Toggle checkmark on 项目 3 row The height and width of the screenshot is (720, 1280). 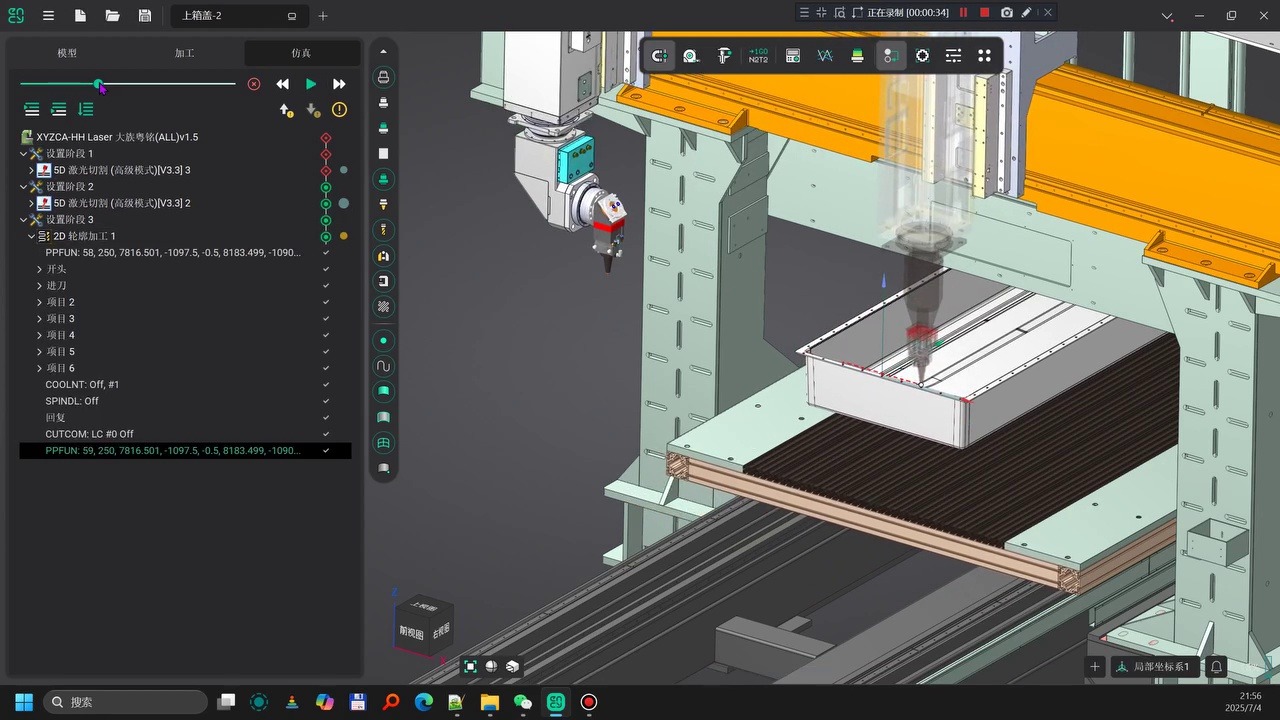pos(326,319)
